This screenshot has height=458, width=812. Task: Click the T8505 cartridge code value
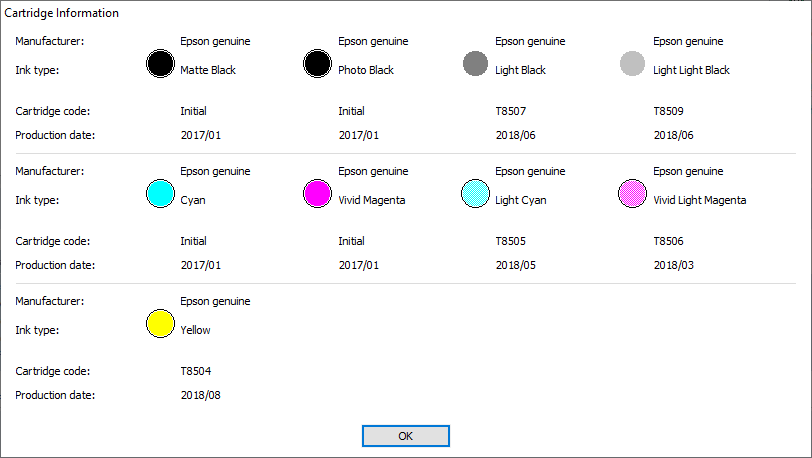[511, 241]
